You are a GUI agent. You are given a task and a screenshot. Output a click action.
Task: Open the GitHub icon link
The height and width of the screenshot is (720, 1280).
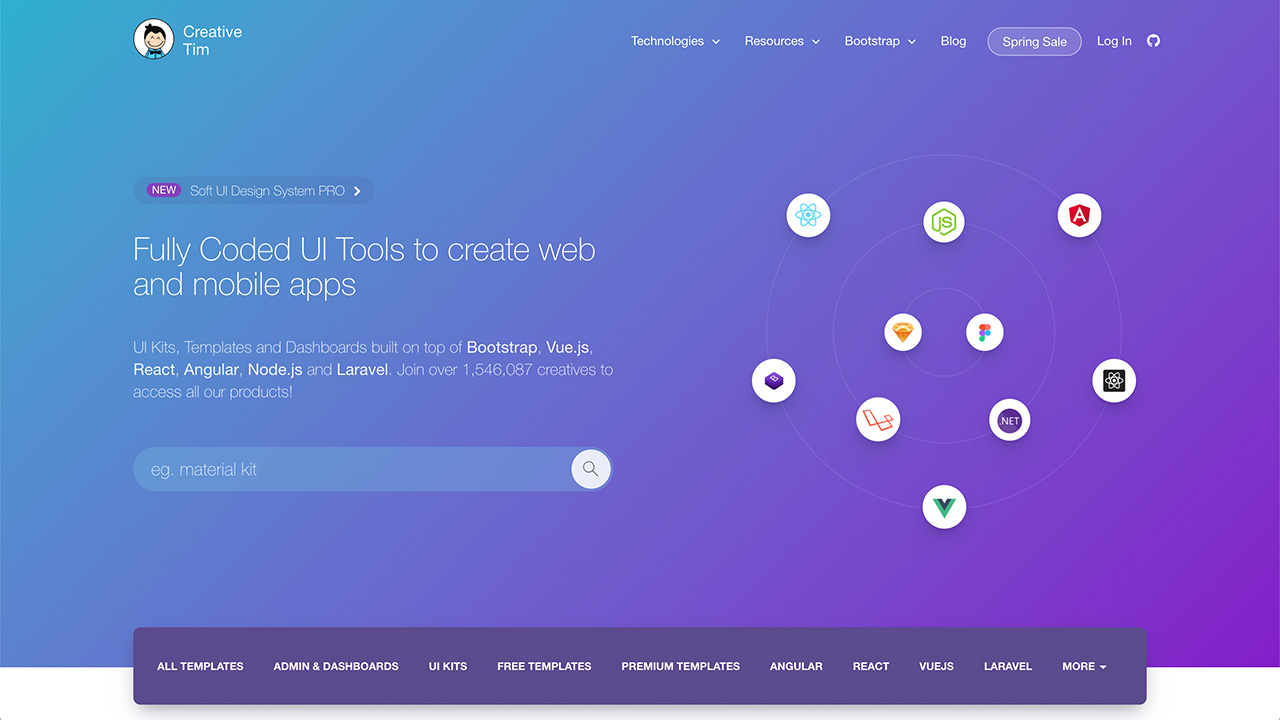pos(1153,41)
